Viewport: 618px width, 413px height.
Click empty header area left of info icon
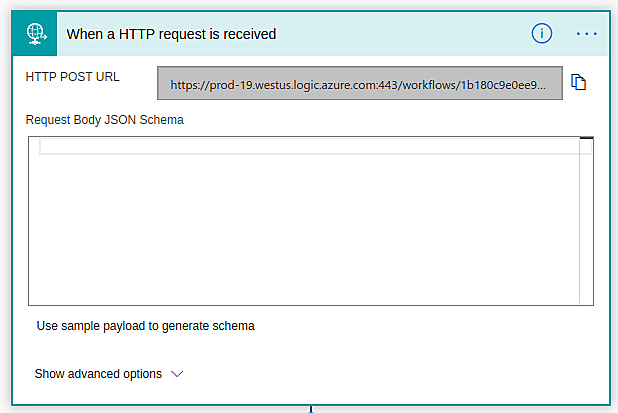420,34
